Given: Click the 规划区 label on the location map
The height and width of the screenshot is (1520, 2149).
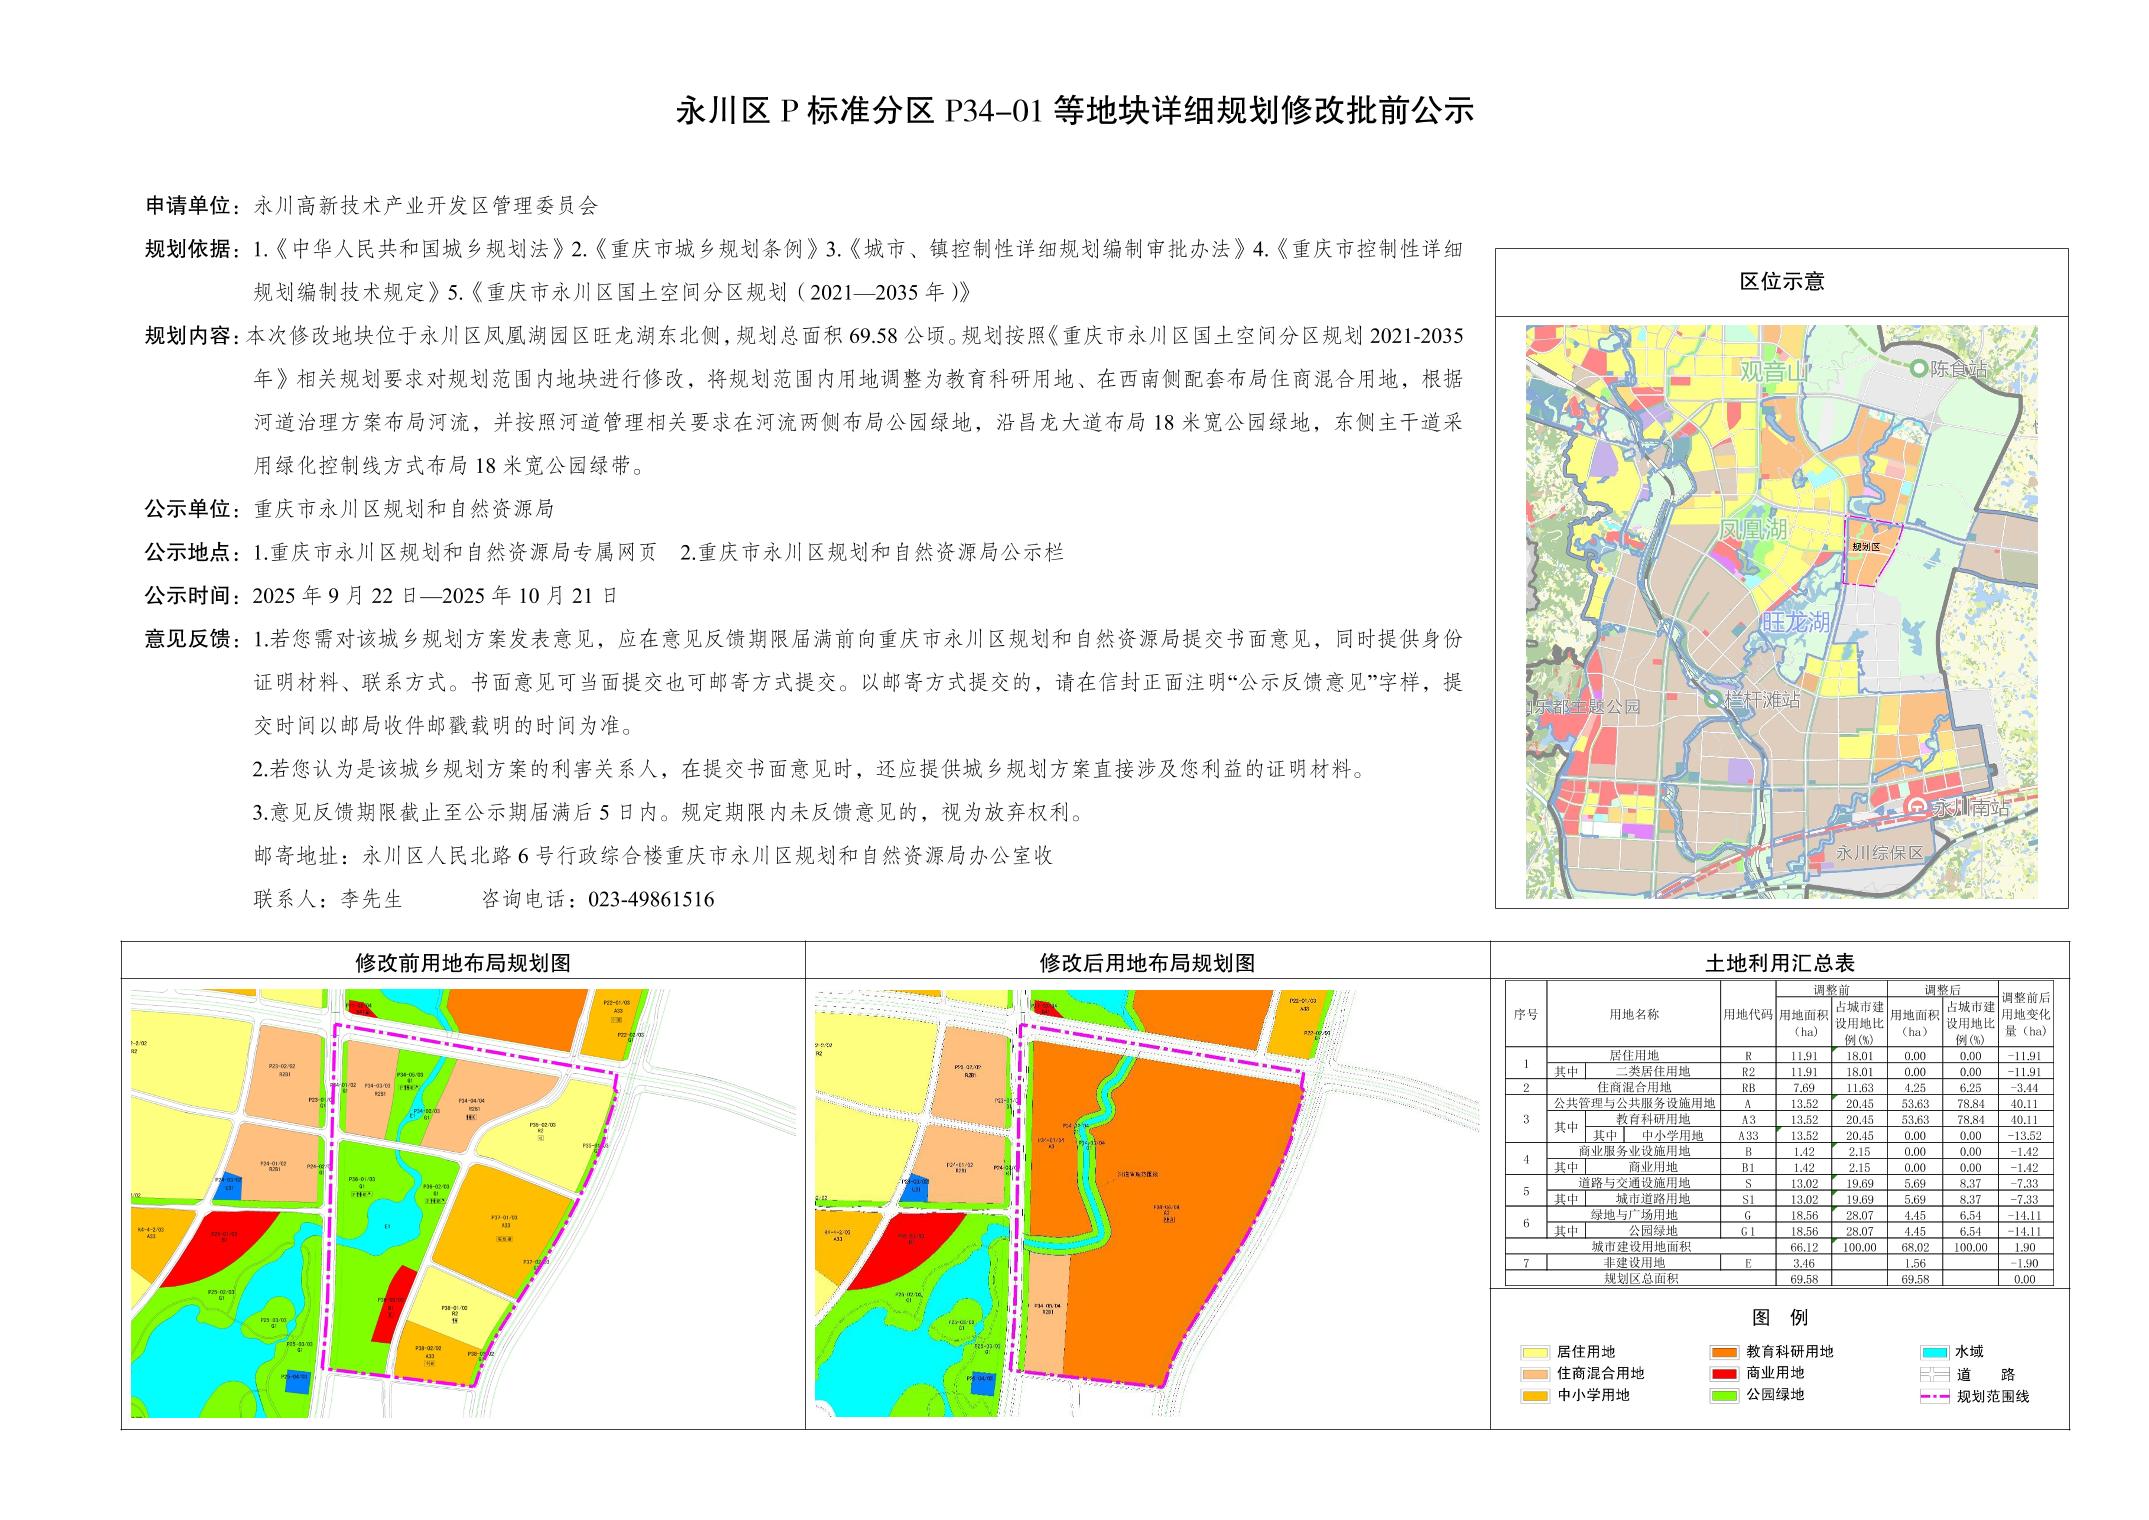Looking at the screenshot, I should tap(1865, 547).
